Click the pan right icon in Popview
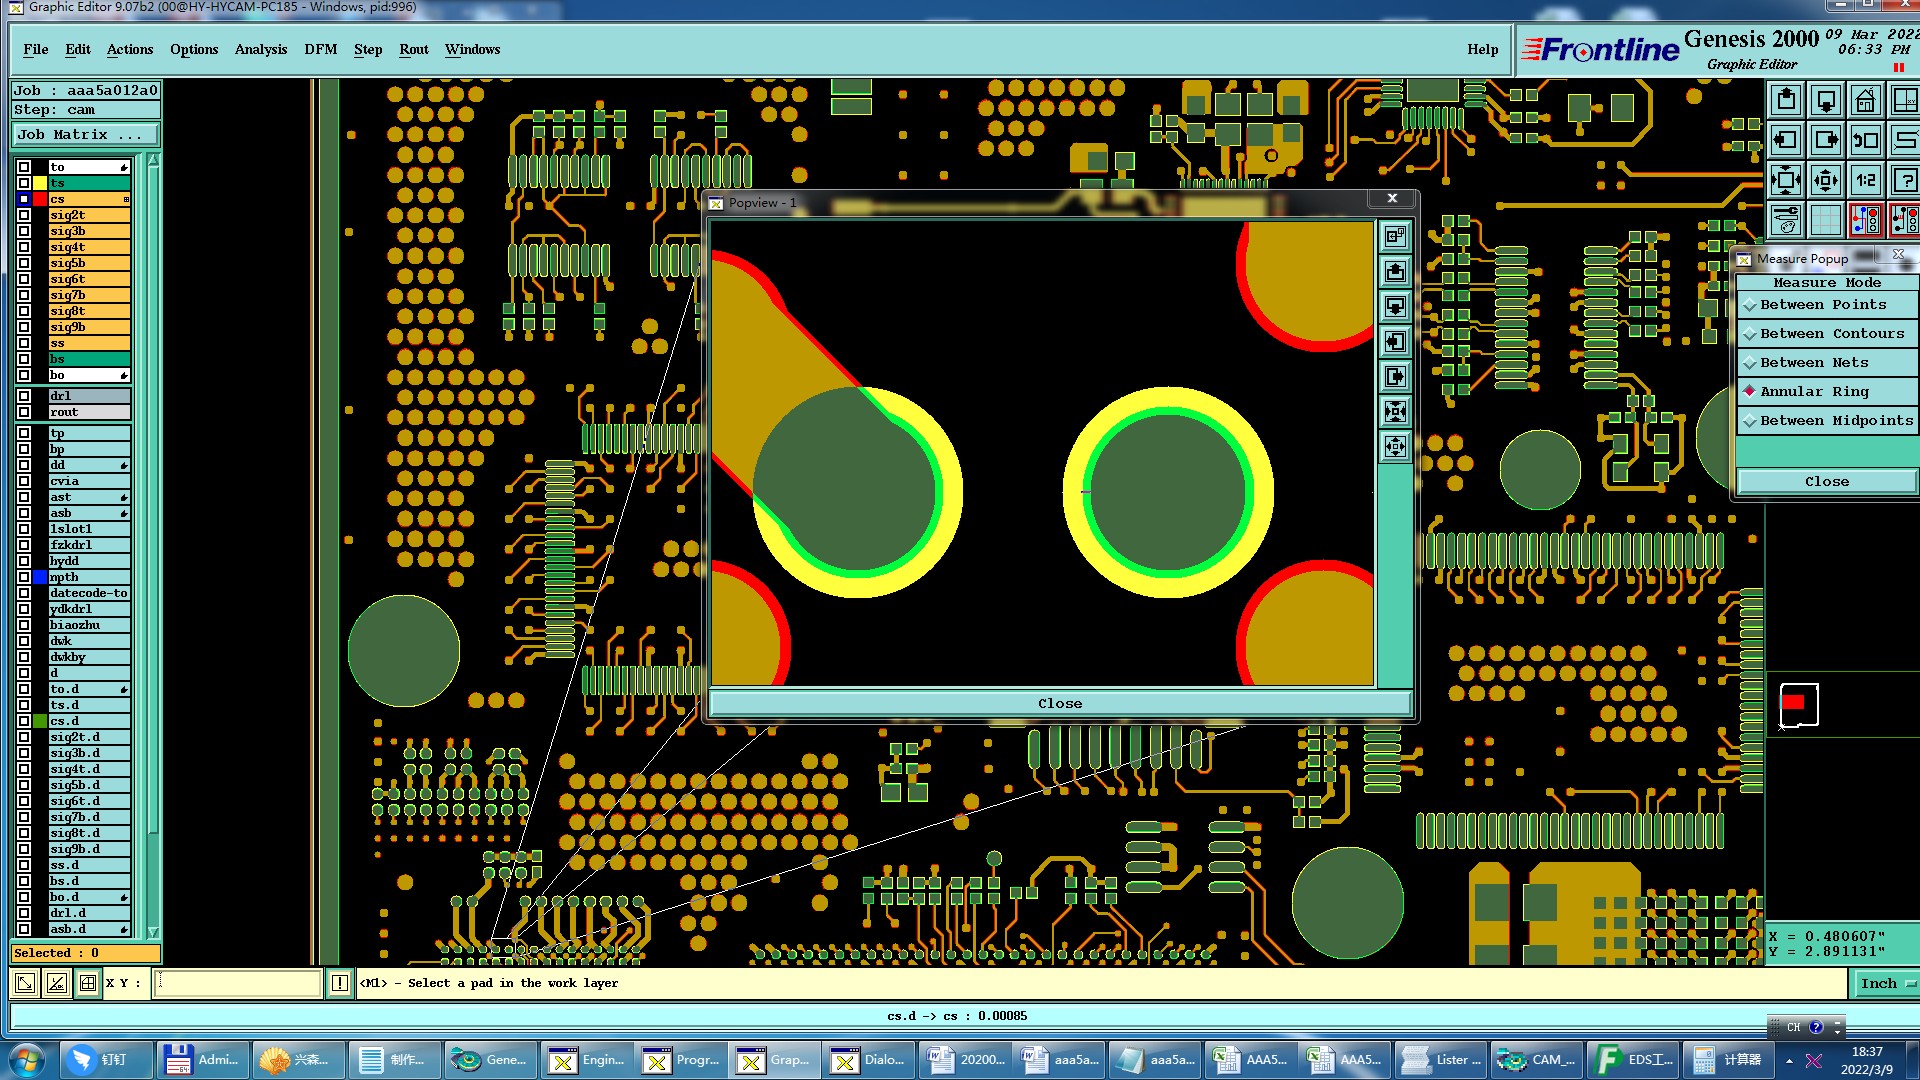1920x1080 pixels. pos(1395,377)
